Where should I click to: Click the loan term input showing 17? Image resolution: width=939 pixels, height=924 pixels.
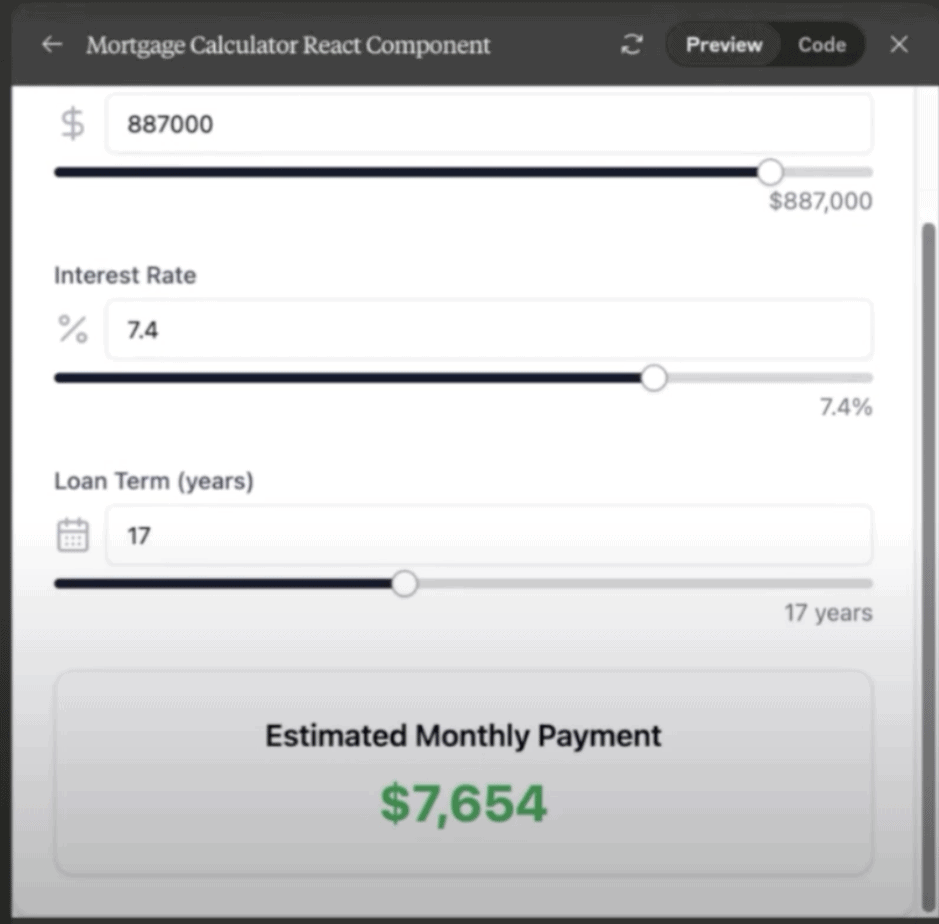point(488,535)
